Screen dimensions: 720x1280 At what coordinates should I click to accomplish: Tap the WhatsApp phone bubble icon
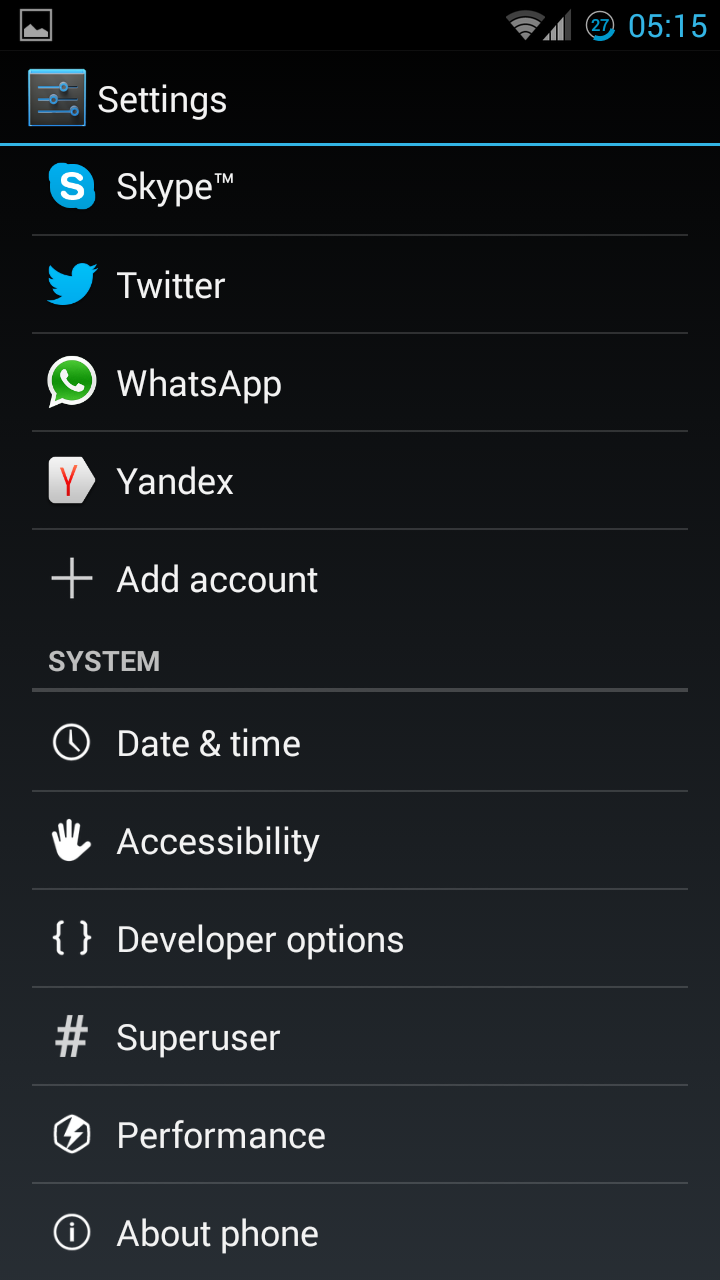[x=72, y=382]
